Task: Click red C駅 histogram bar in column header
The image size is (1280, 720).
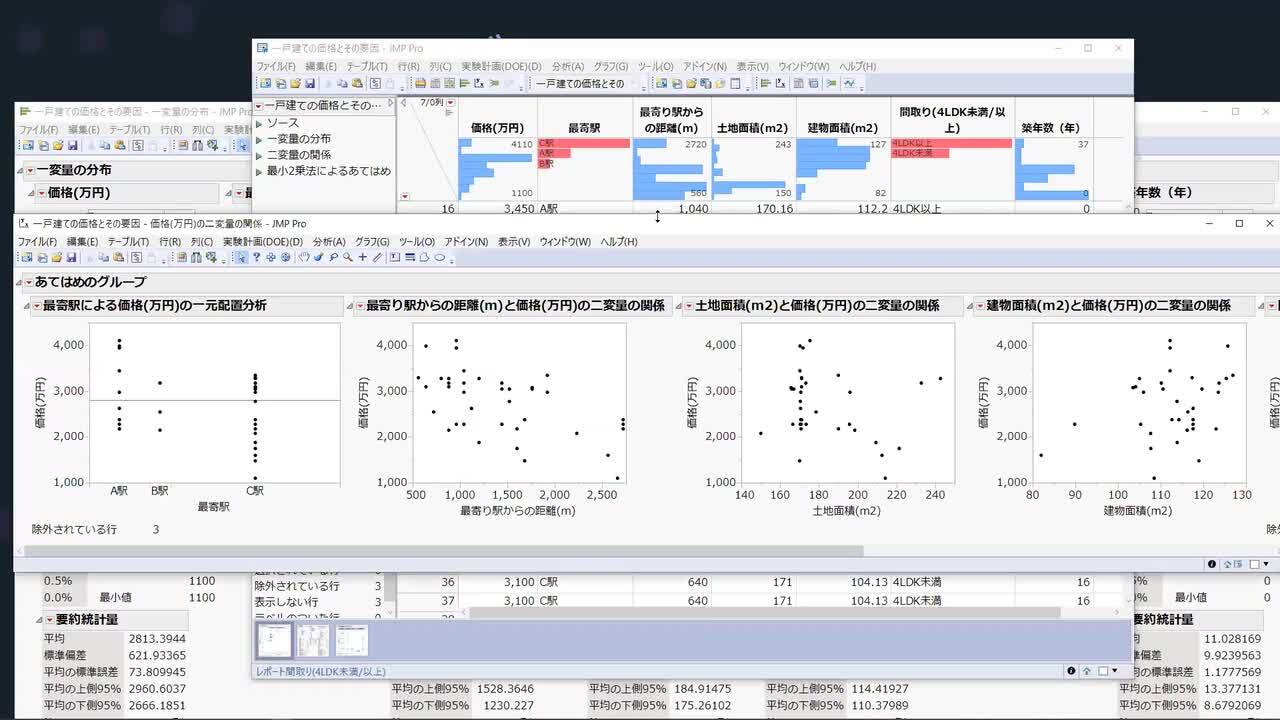Action: pyautogui.click(x=584, y=143)
